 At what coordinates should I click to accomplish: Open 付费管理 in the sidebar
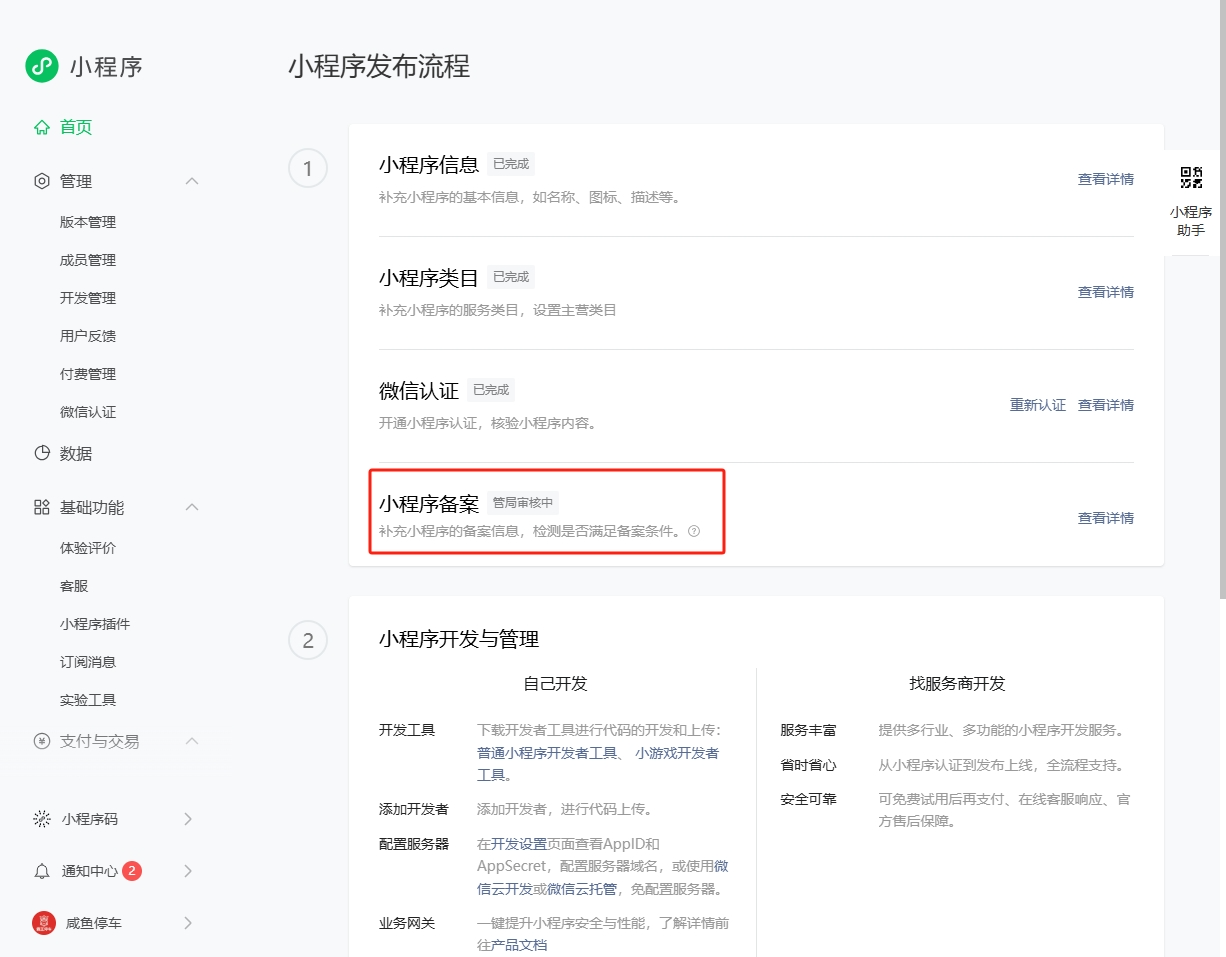click(x=88, y=374)
